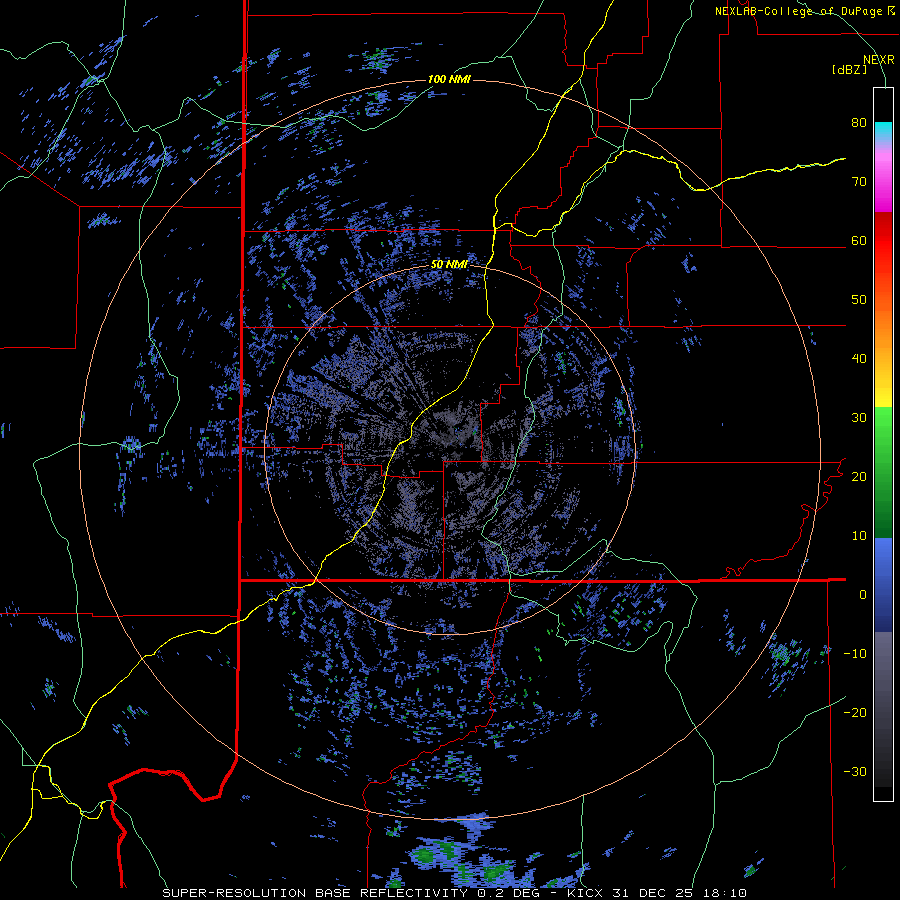Click the 100 NMI range ring label

pos(449,79)
